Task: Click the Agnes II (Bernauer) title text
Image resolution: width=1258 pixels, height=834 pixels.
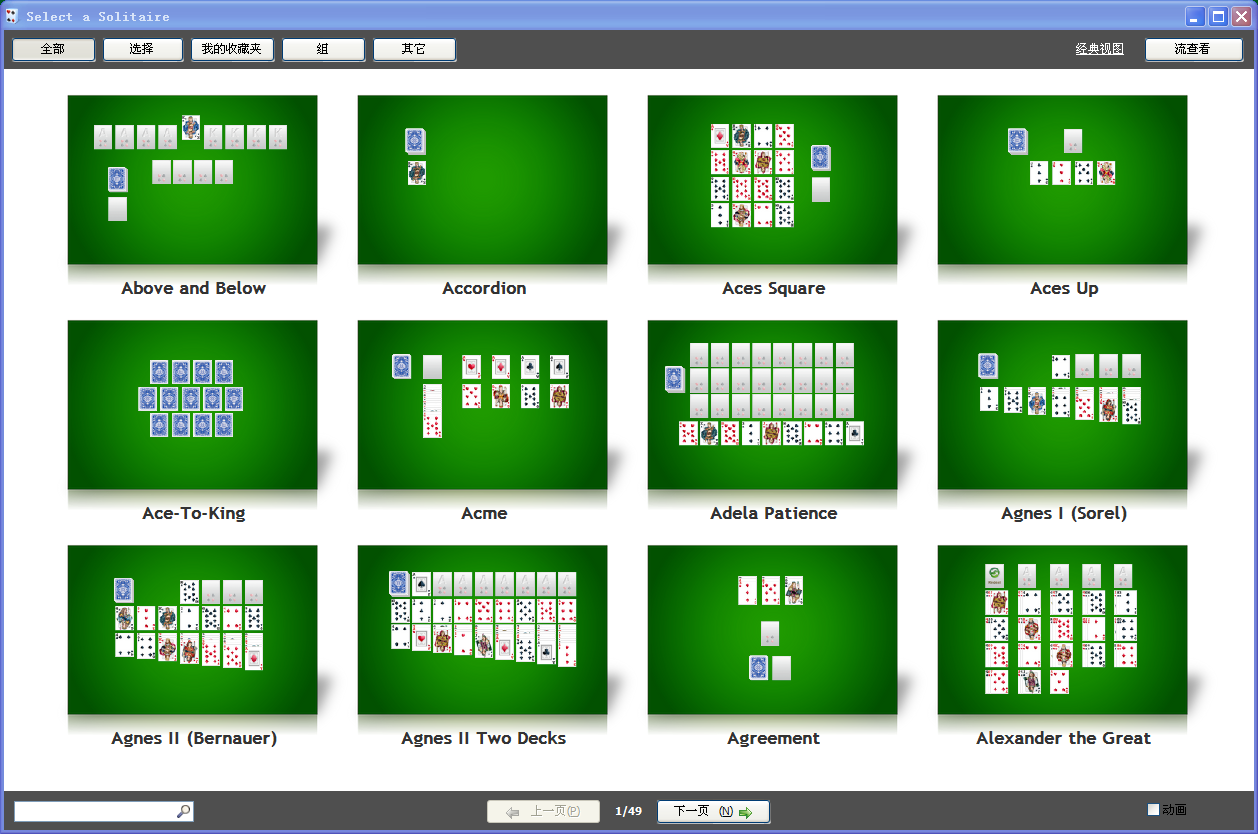Action: coord(194,738)
